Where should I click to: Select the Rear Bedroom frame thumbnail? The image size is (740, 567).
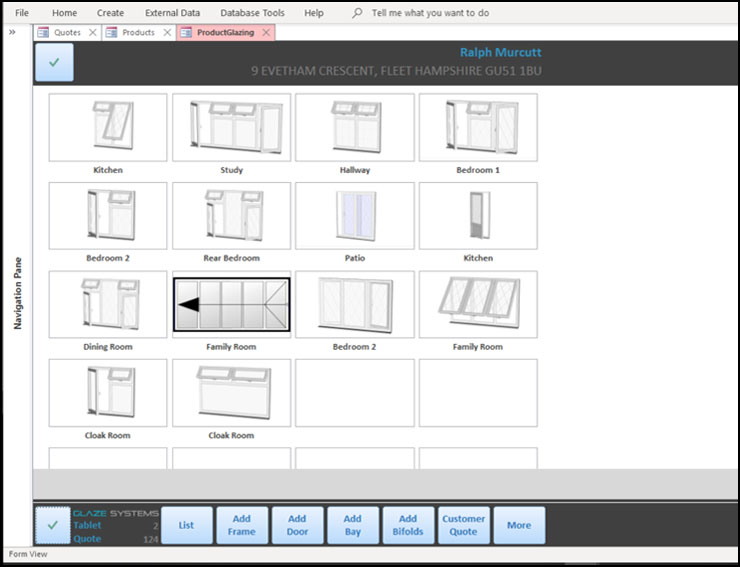tap(231, 215)
